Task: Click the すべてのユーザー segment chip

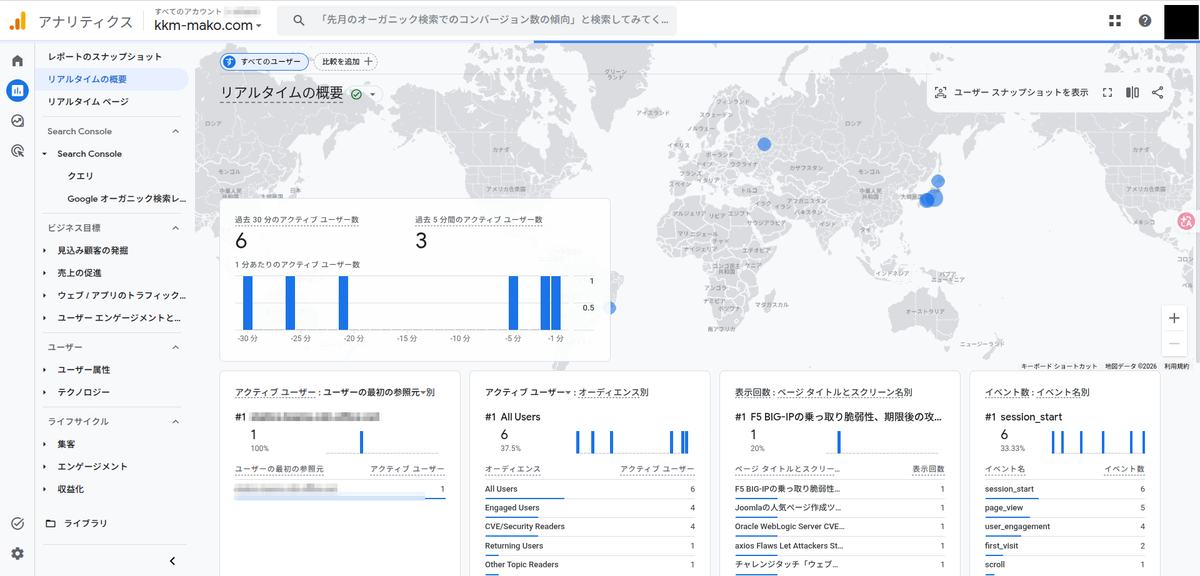Action: 265,61
